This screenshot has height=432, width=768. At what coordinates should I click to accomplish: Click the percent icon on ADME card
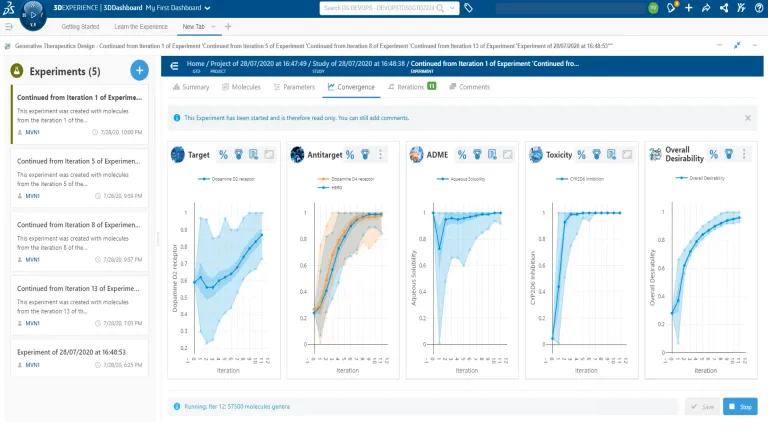pos(463,154)
